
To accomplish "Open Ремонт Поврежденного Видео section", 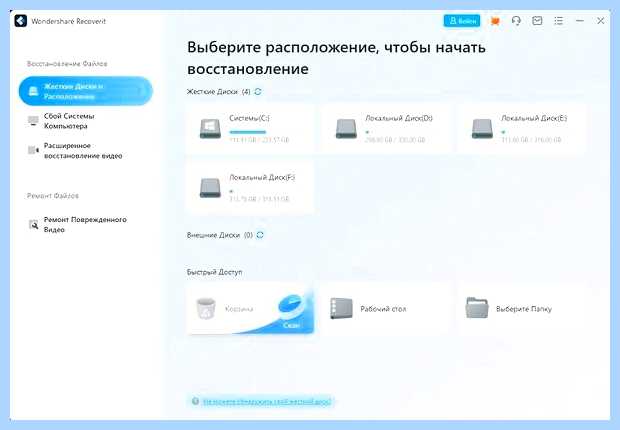I will 85,225.
